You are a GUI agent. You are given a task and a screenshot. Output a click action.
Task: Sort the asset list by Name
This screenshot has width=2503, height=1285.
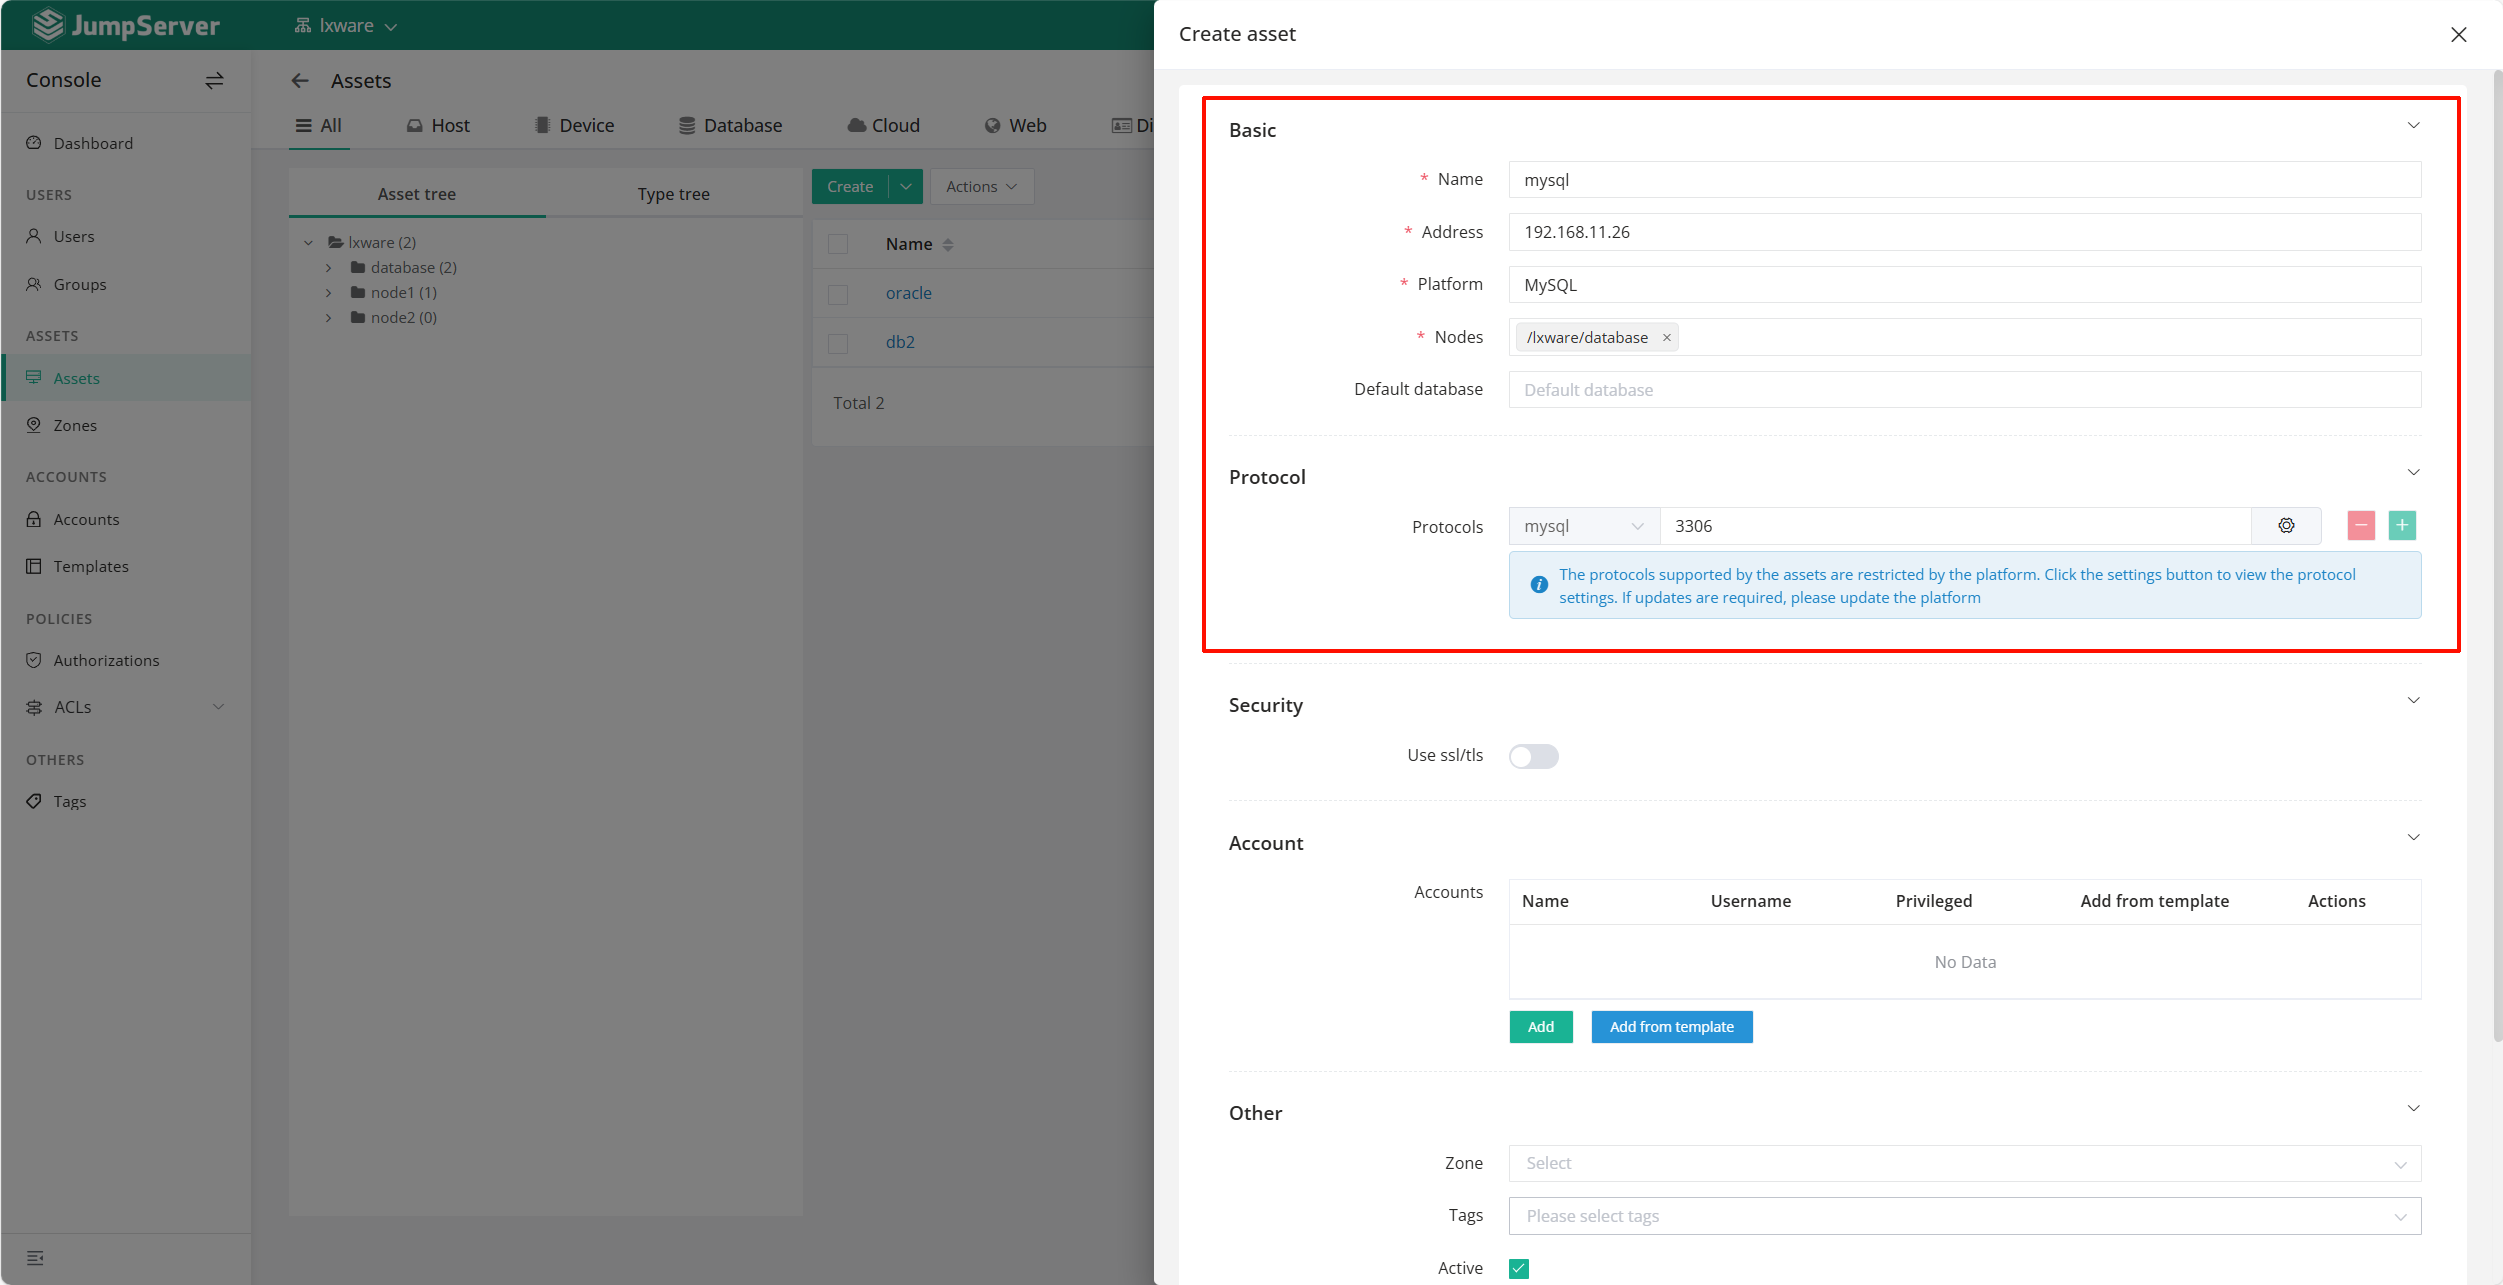948,245
